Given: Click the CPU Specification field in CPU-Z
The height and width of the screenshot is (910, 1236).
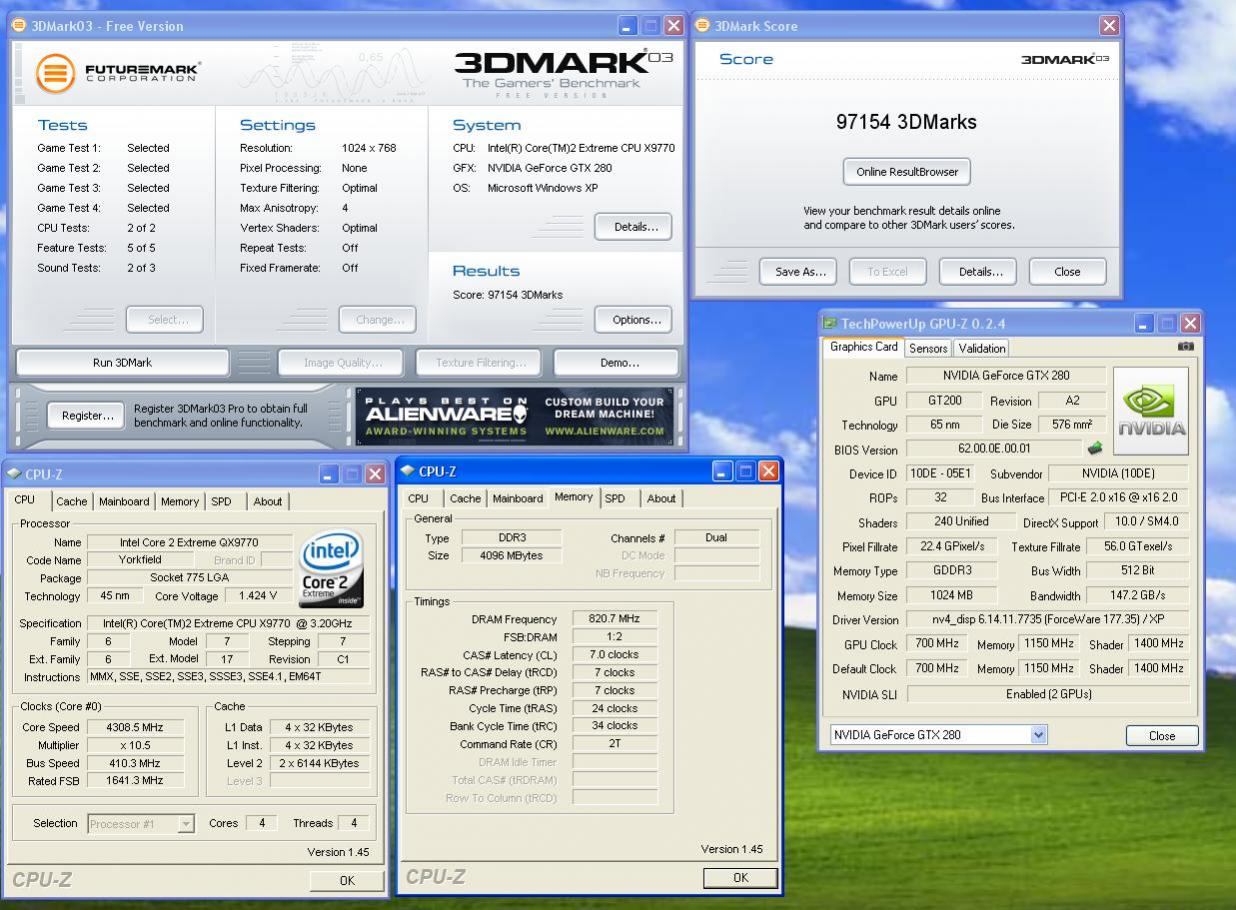Looking at the screenshot, I should [229, 623].
